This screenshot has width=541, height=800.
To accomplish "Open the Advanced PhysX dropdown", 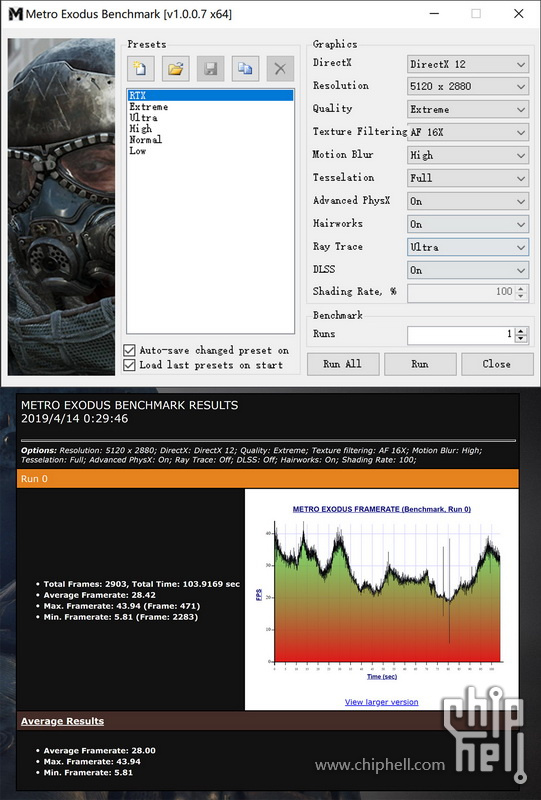I will [468, 201].
